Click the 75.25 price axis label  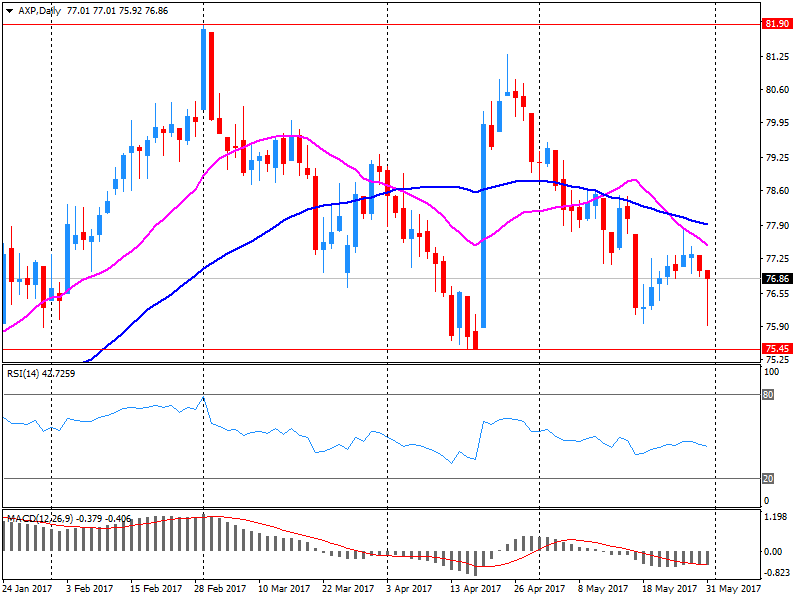tap(777, 359)
